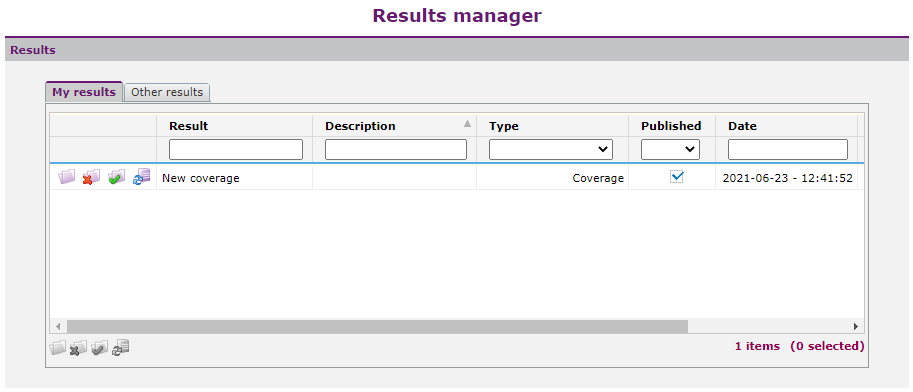Sort by the Result column header
This screenshot has width=913, height=392.
click(189, 126)
